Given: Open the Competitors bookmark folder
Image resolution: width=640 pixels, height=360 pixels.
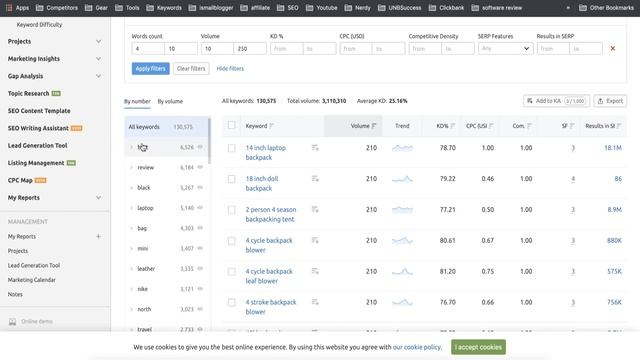Looking at the screenshot, I should (57, 7).
